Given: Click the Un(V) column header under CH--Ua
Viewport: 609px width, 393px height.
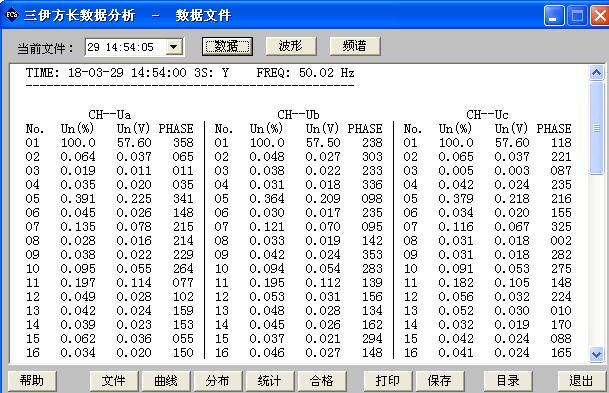Looking at the screenshot, I should tap(133, 129).
